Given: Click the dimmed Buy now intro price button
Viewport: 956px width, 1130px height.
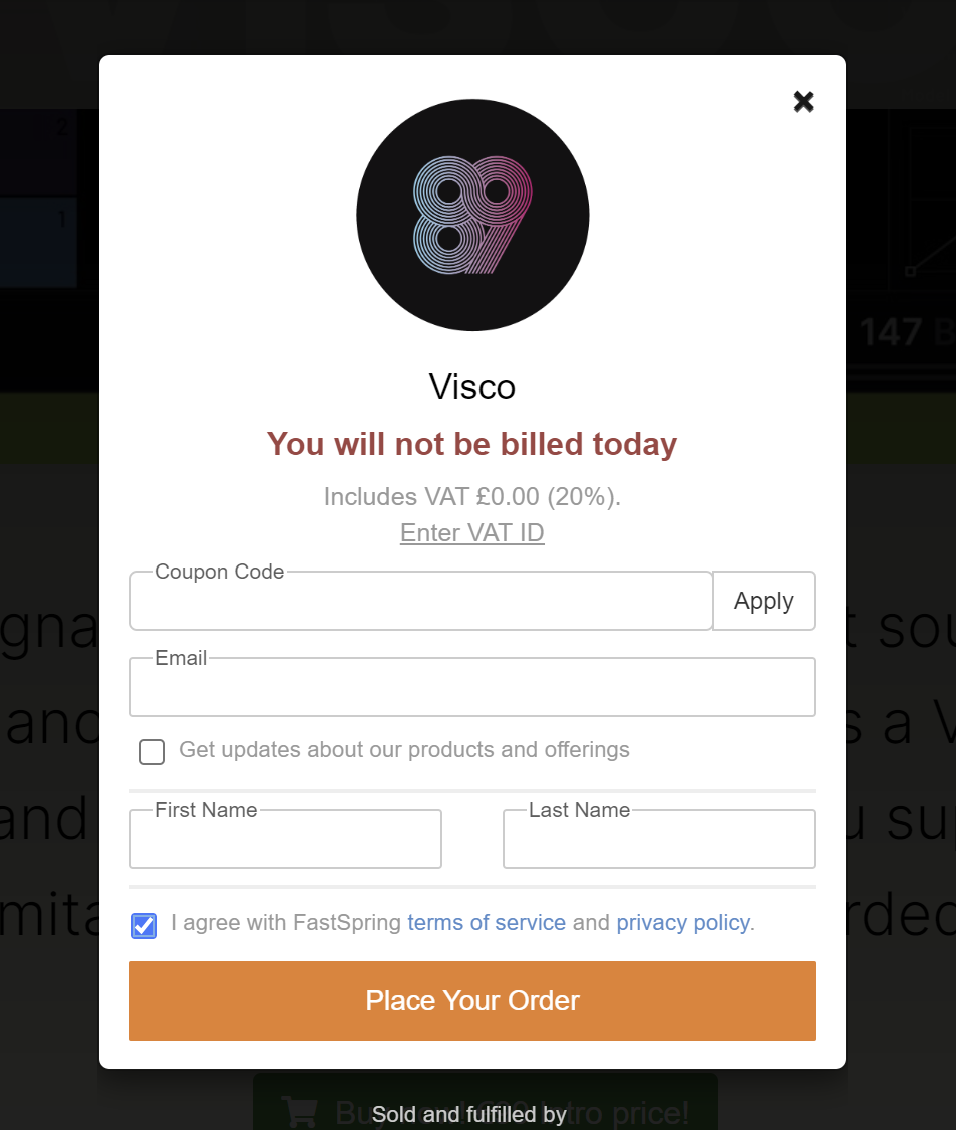Looking at the screenshot, I should coord(486,1103).
